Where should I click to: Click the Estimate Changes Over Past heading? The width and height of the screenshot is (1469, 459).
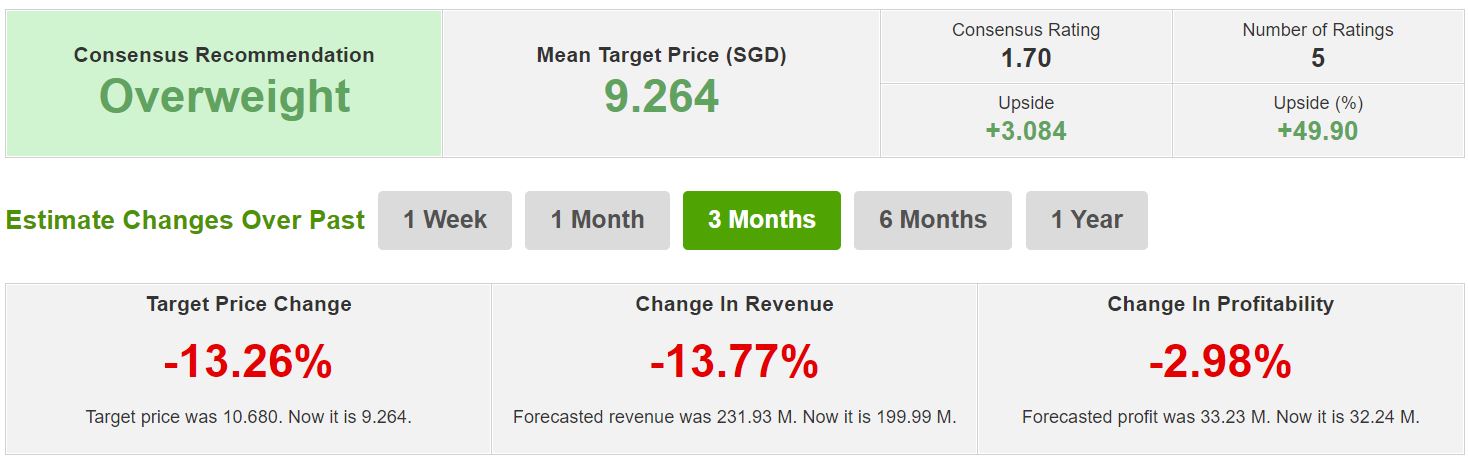[x=186, y=220]
